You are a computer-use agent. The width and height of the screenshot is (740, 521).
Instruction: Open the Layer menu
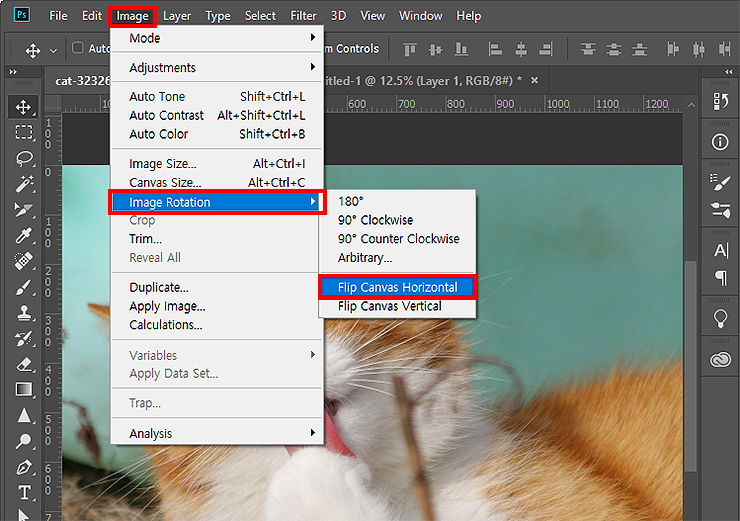coord(177,16)
